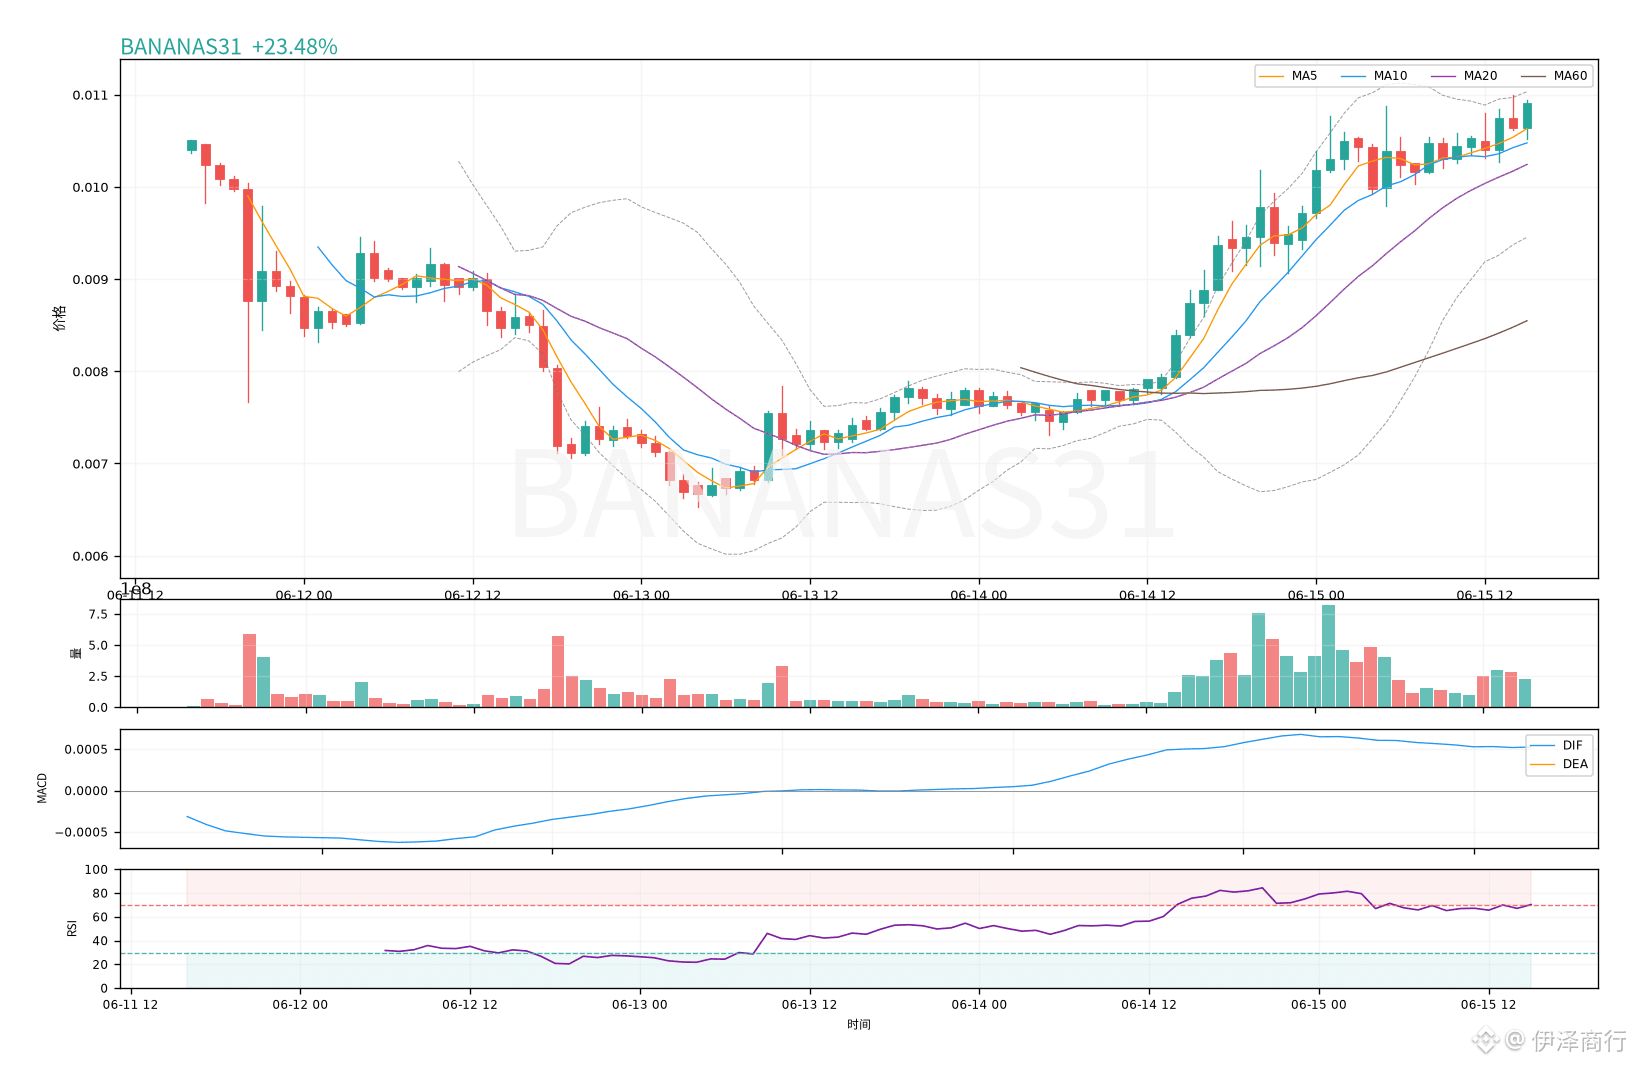
Task: Click the purple MA20 line sample in the legend
Action: click(x=1443, y=76)
